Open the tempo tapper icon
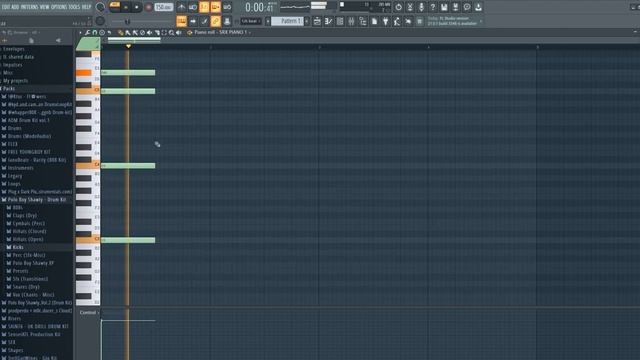Screen dimensions: 640x360 [x=397, y=21]
